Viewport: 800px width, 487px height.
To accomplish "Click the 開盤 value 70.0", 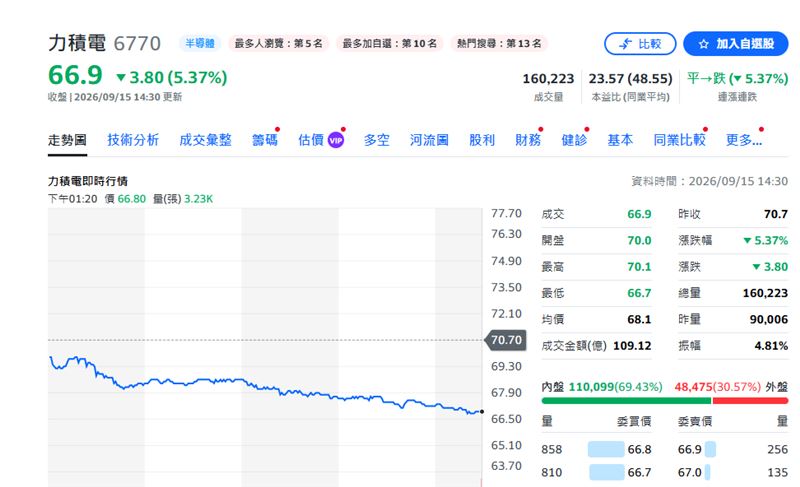I will click(x=639, y=240).
